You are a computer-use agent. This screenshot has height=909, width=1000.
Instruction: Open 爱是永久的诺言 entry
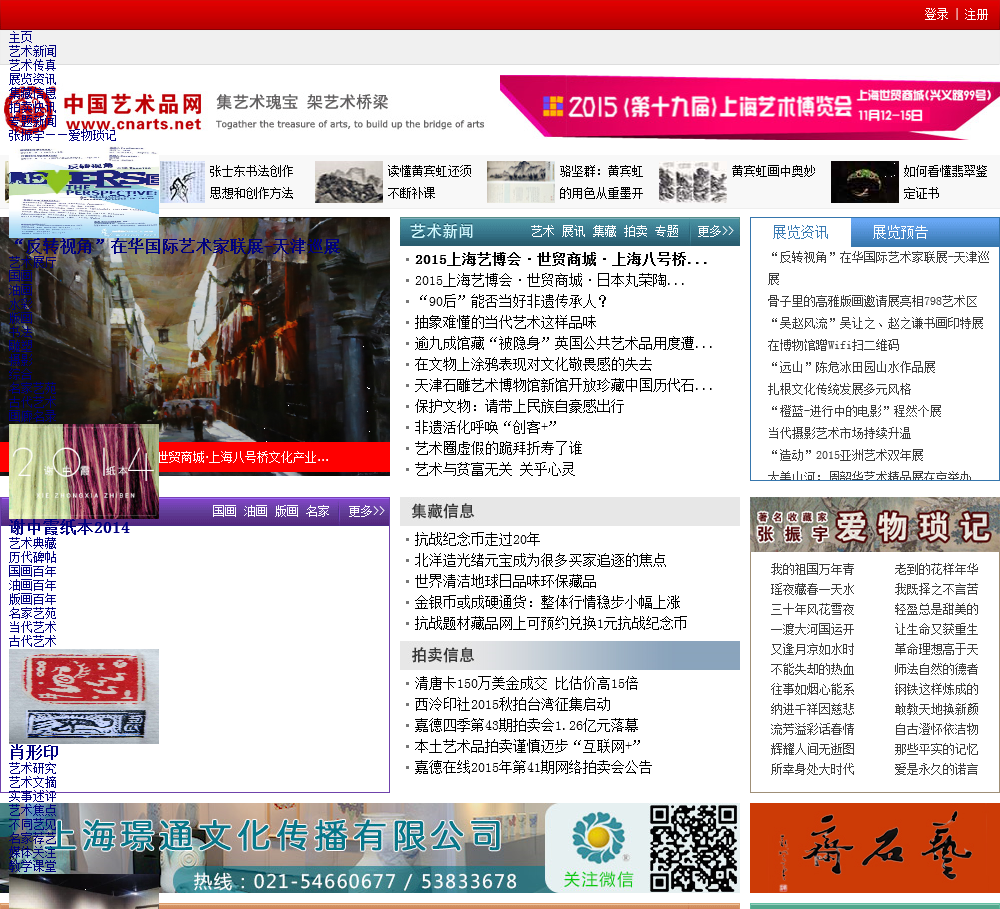click(x=936, y=769)
